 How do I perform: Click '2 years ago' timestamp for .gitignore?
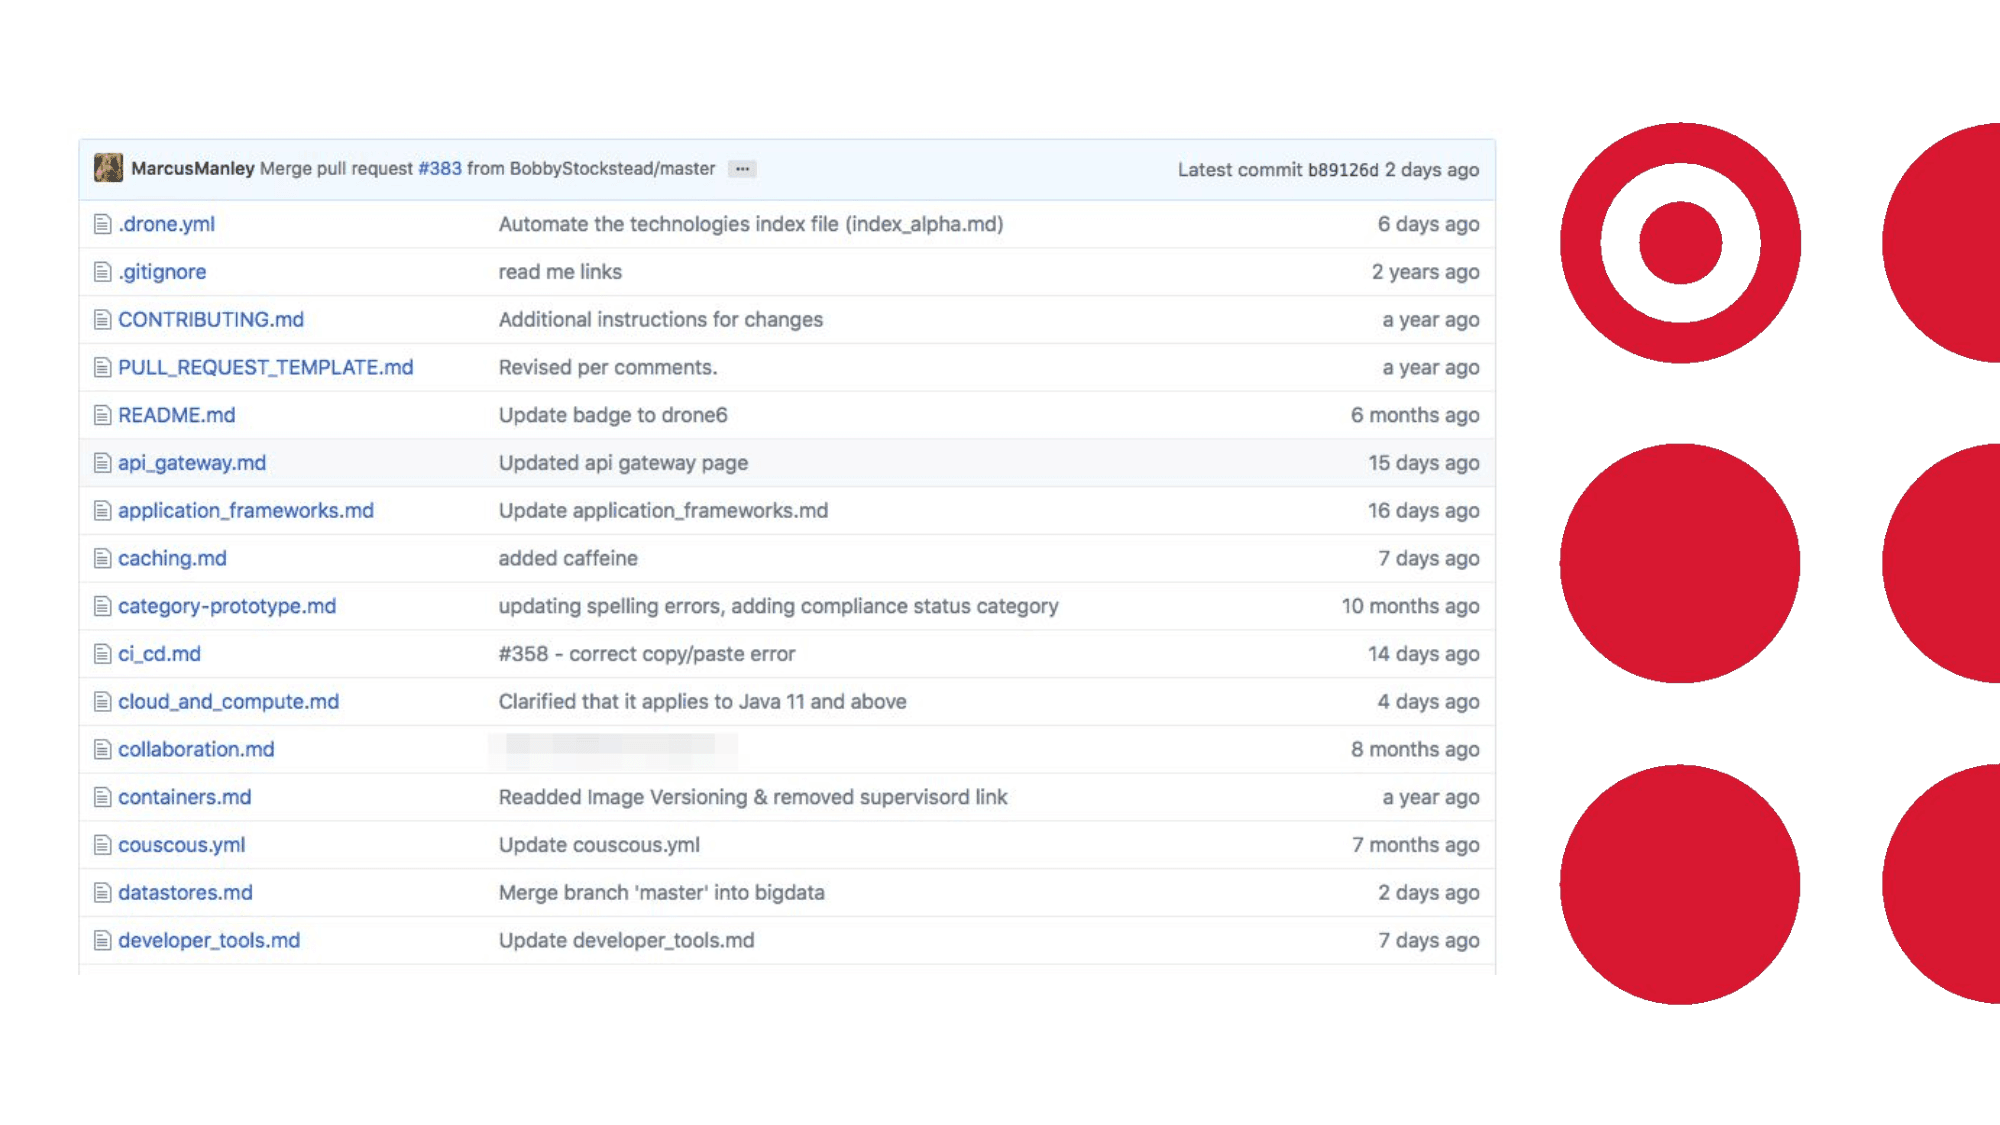point(1425,272)
